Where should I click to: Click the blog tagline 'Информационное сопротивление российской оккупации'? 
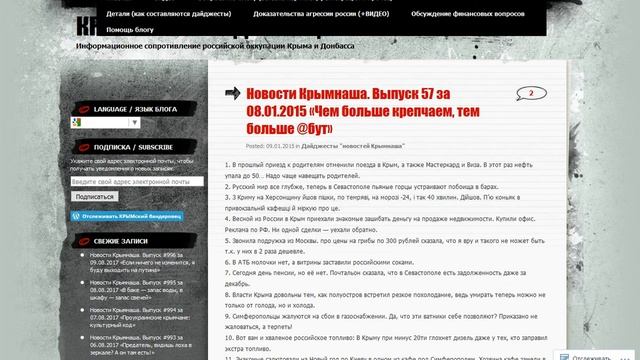215,46
